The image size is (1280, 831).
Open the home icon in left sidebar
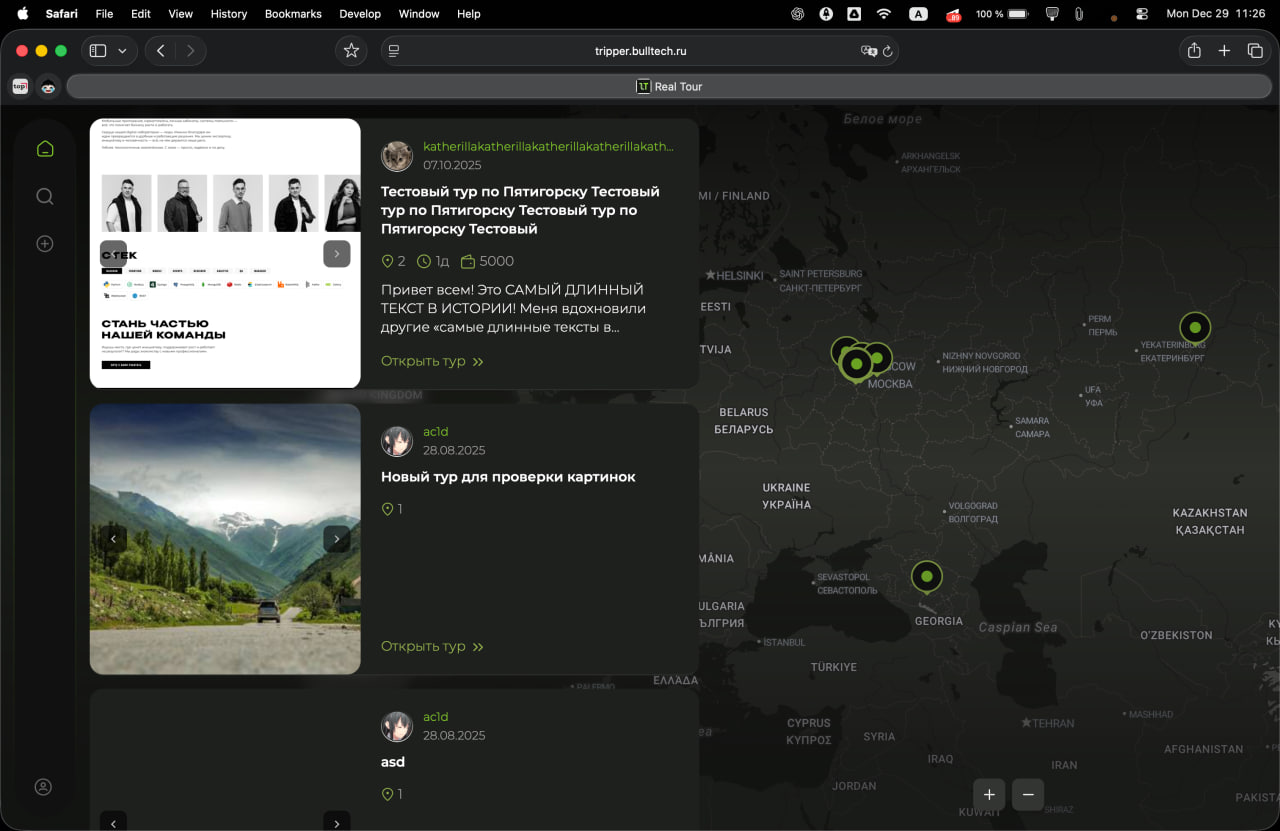(x=44, y=149)
